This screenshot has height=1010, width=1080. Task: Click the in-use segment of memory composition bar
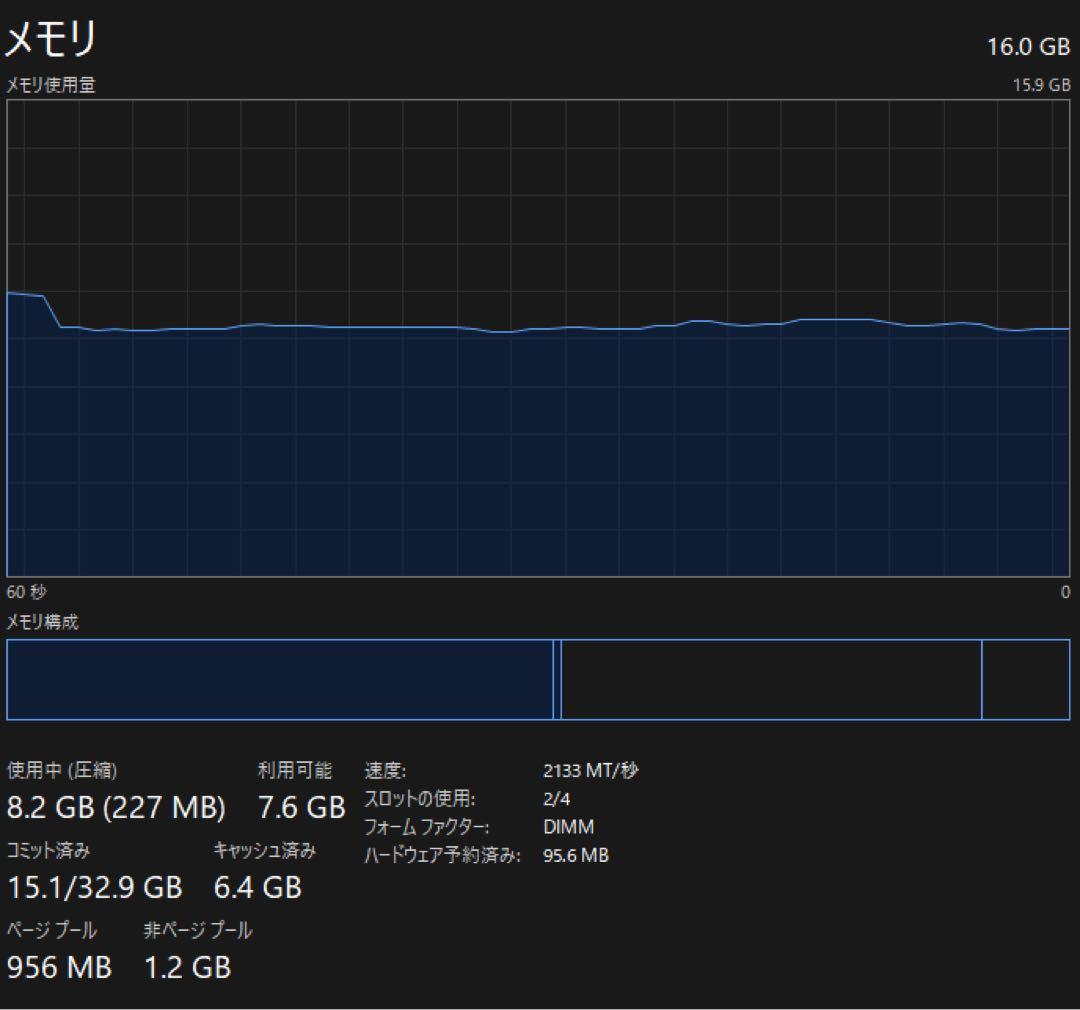click(280, 680)
